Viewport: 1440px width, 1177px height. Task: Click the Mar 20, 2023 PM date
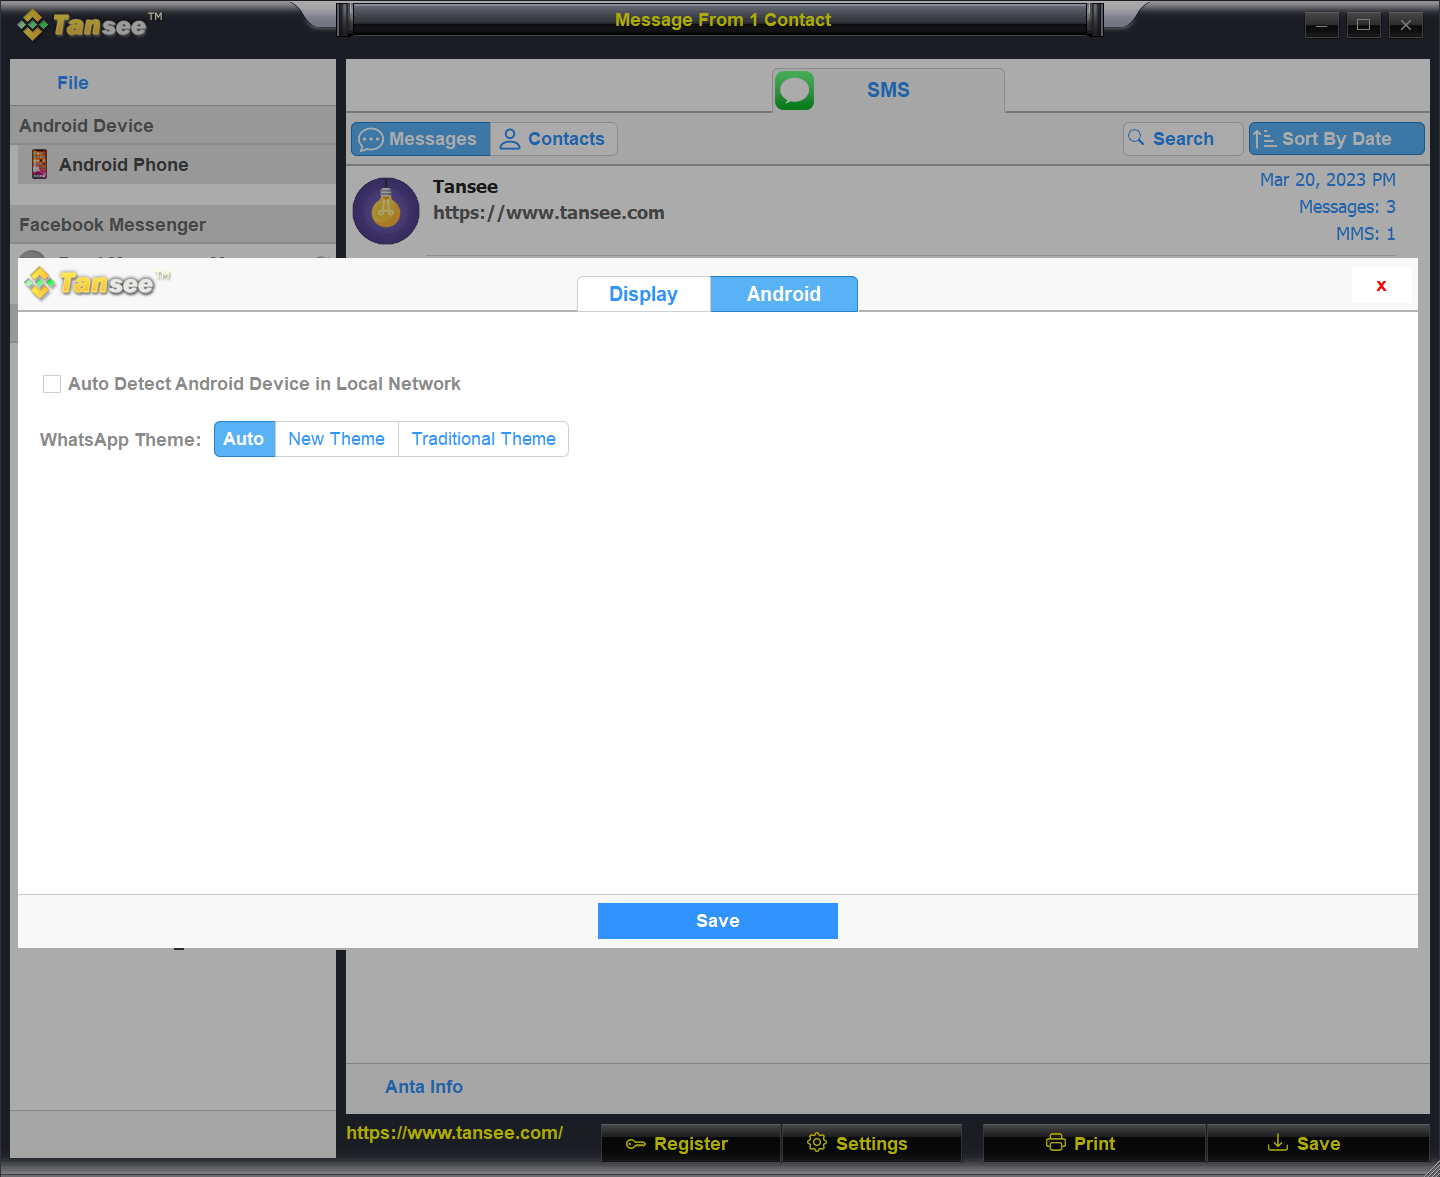point(1327,180)
